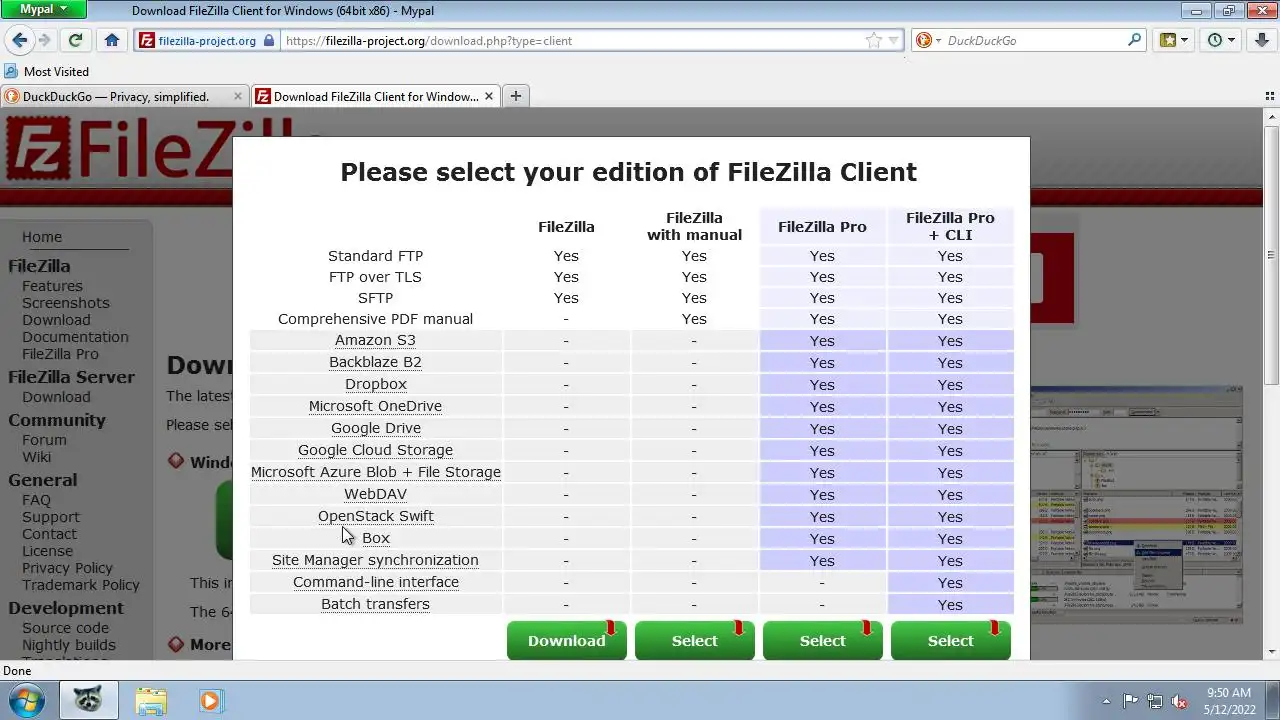
Task: Click the search magnifier icon
Action: point(1134,41)
